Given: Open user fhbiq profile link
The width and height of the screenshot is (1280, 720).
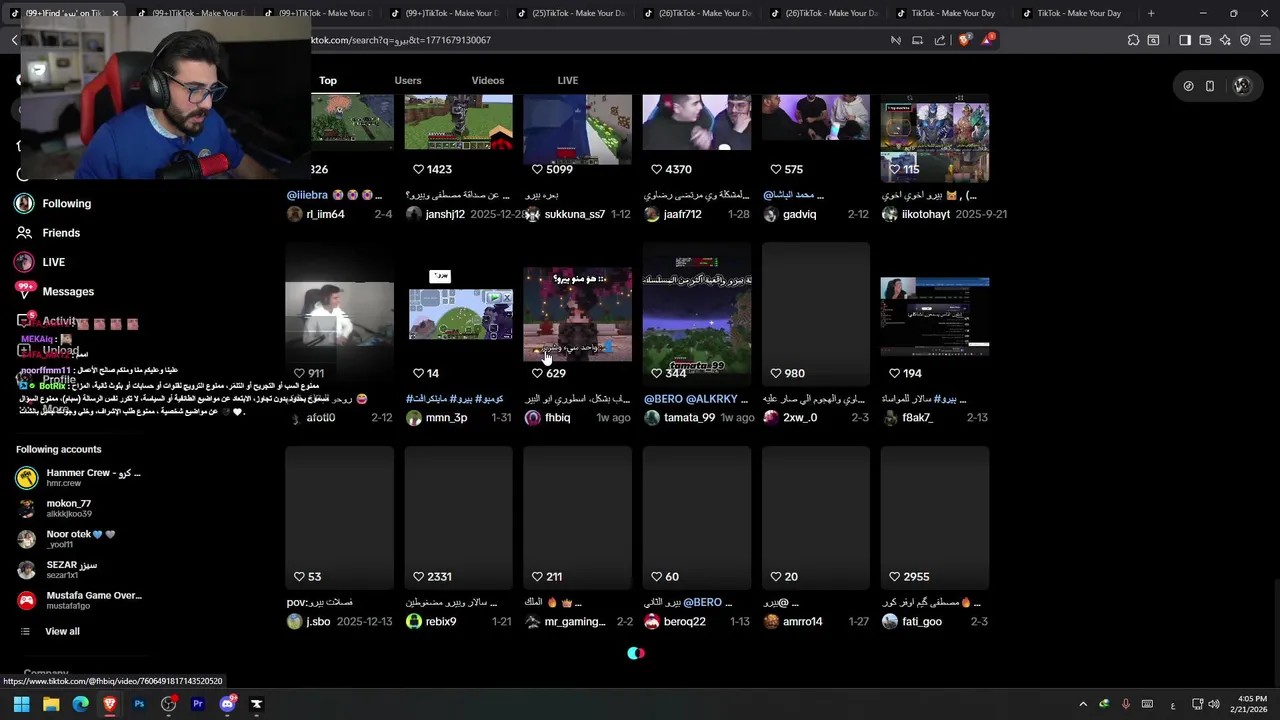Looking at the screenshot, I should point(557,417).
